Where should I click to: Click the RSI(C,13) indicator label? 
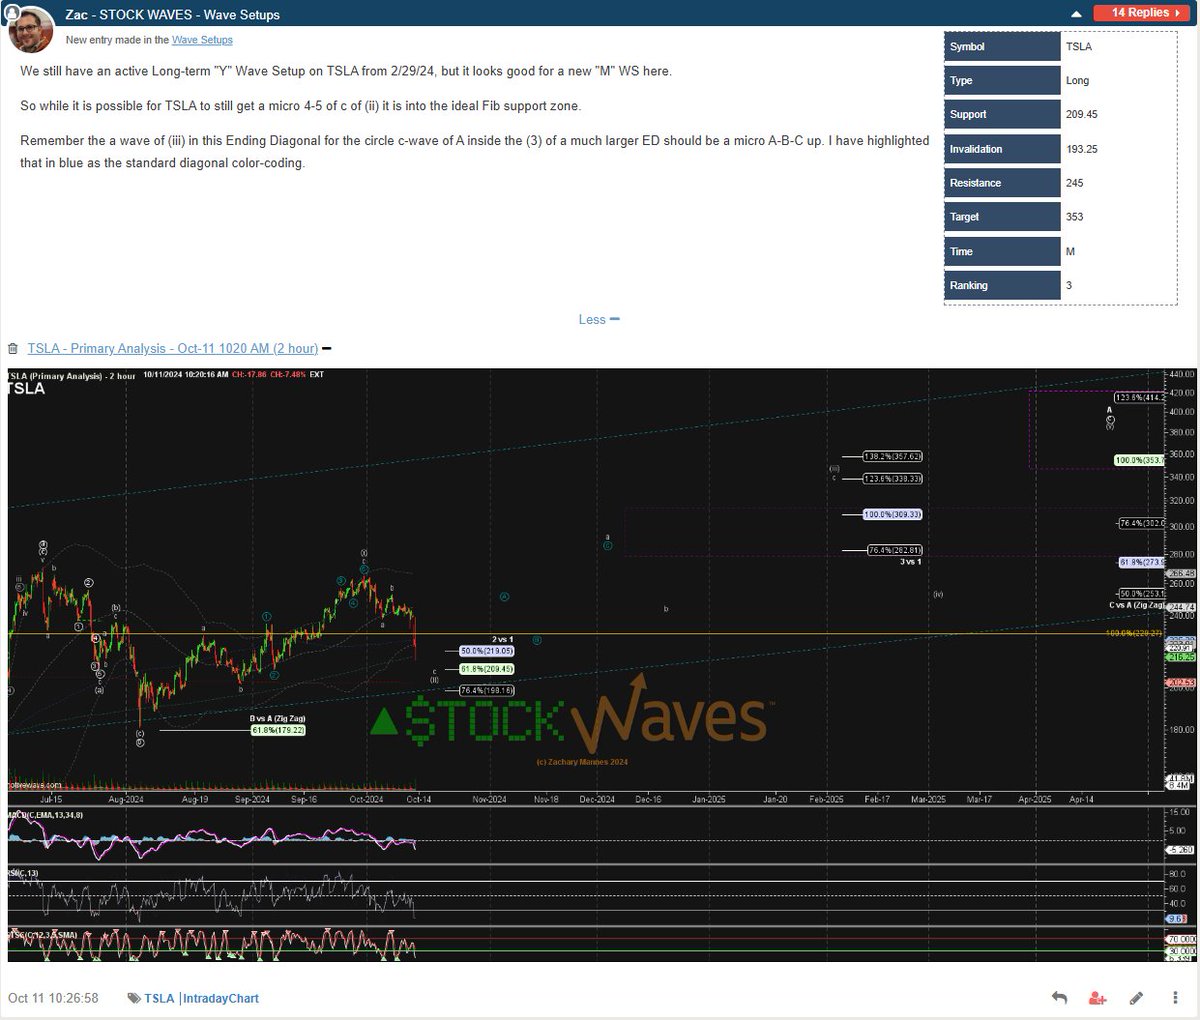[x=24, y=874]
